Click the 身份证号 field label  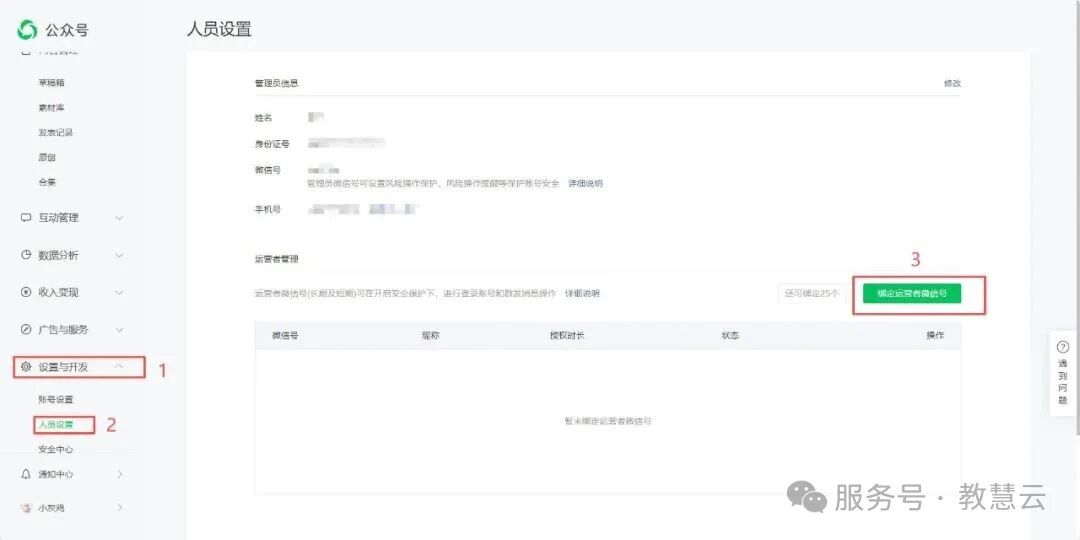click(272, 144)
